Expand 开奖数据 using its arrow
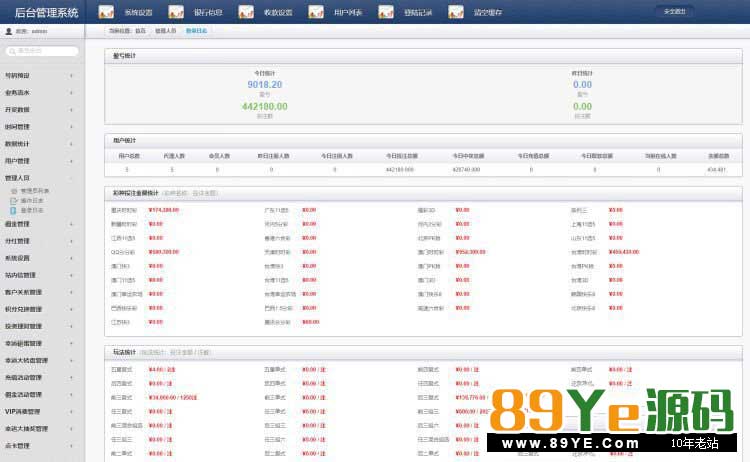 (x=71, y=110)
